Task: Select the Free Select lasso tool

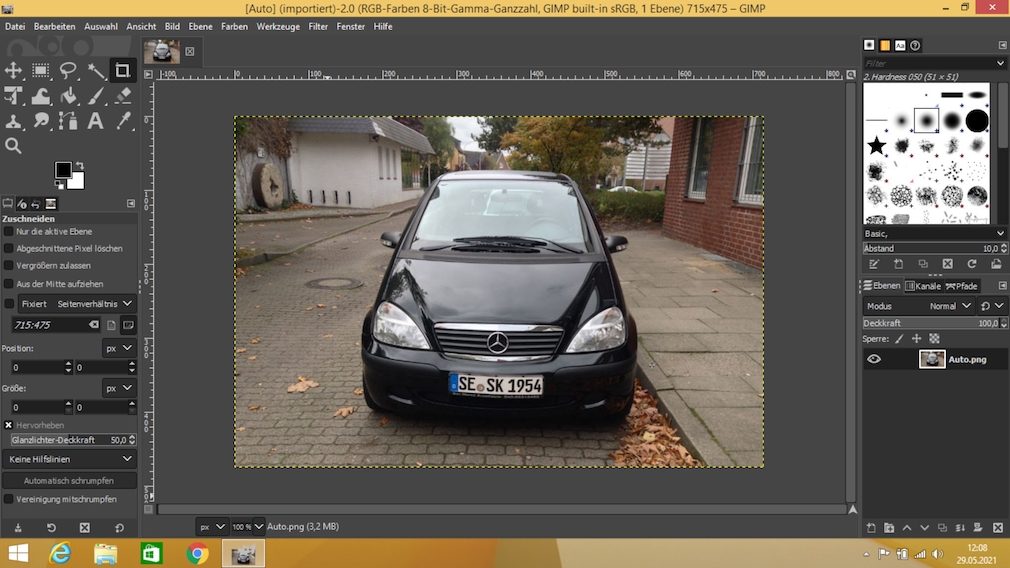Action: 69,70
